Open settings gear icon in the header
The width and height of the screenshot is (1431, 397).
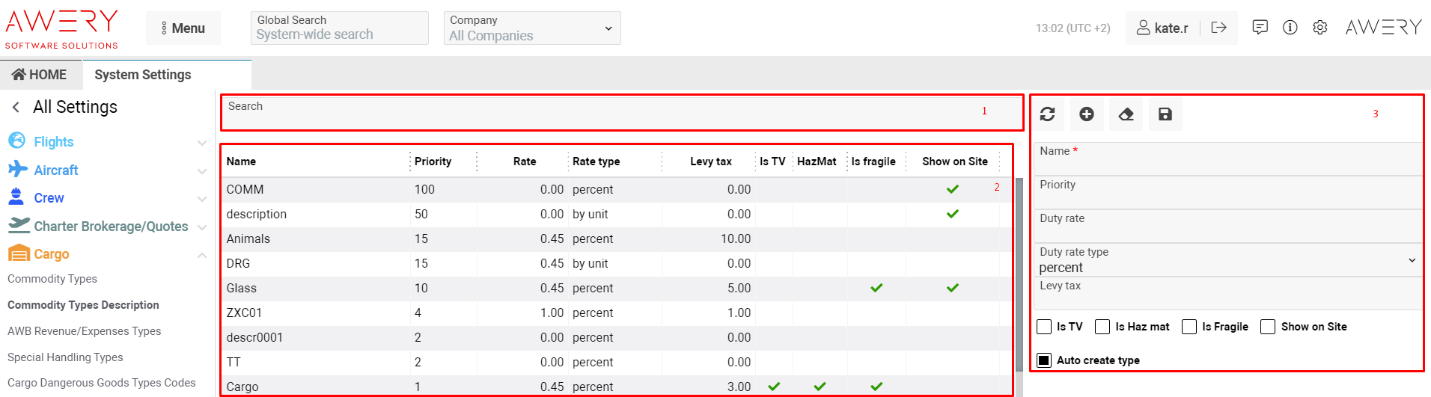coord(1320,28)
